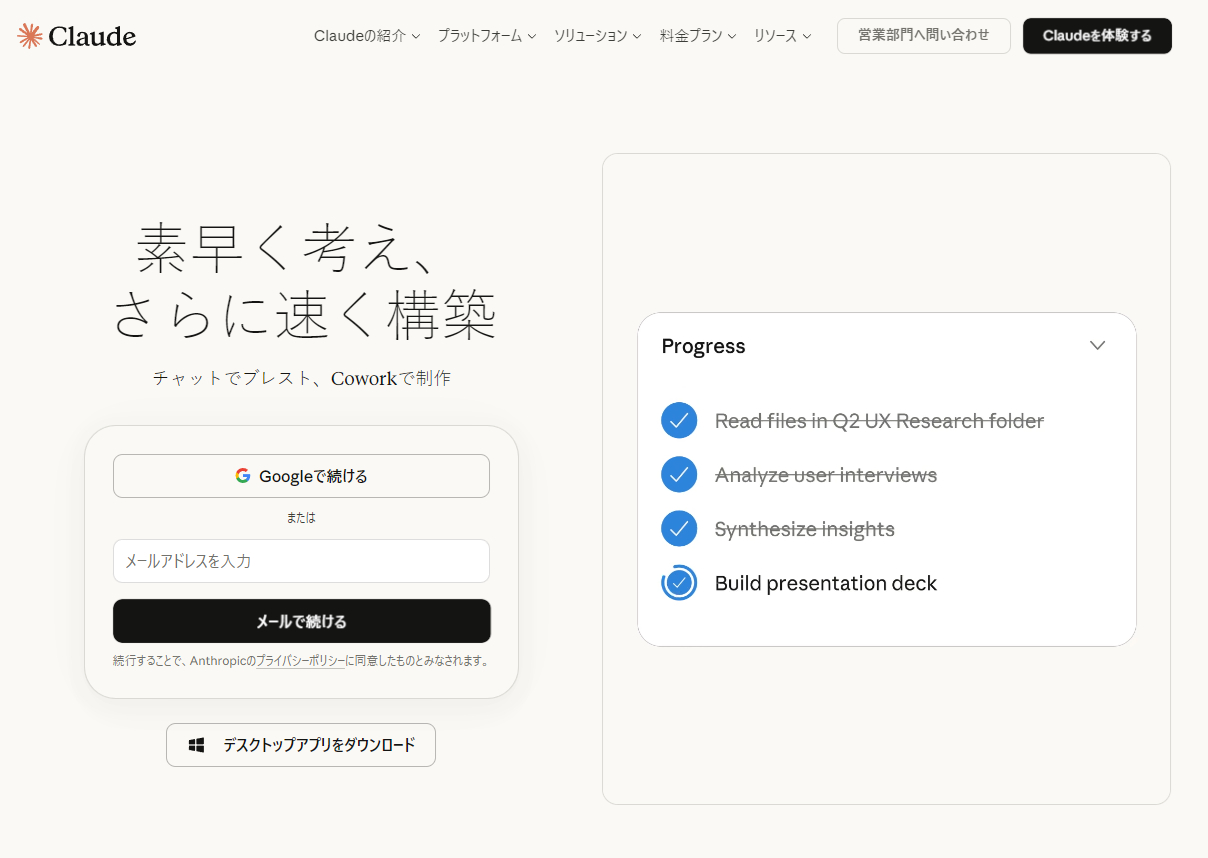
Task: Click checkmark beside Analyze user interviews
Action: (x=679, y=474)
